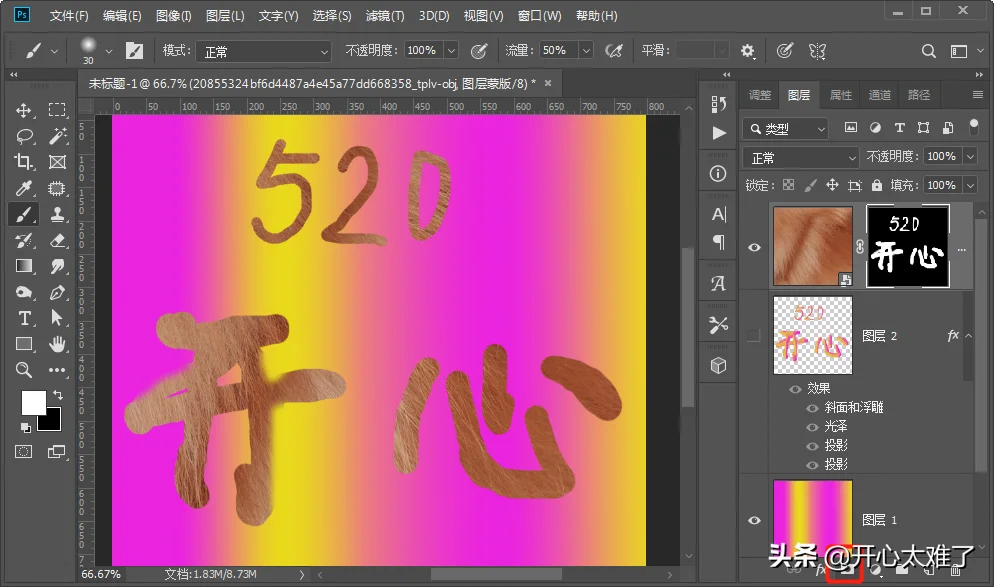Open the layer blend mode 正常 dropdown
This screenshot has height=587, width=994.
tap(802, 157)
